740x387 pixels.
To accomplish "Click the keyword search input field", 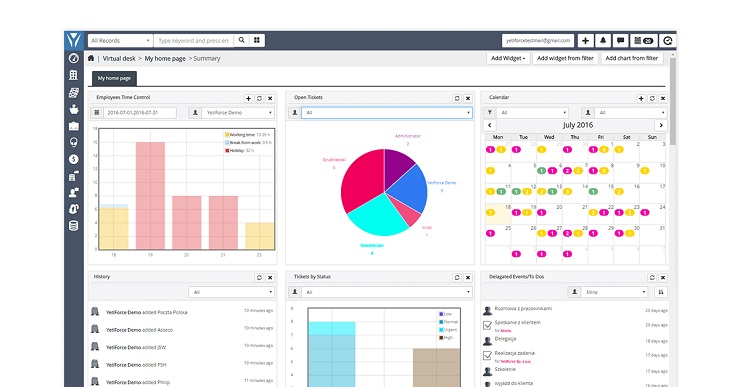I will (x=193, y=41).
